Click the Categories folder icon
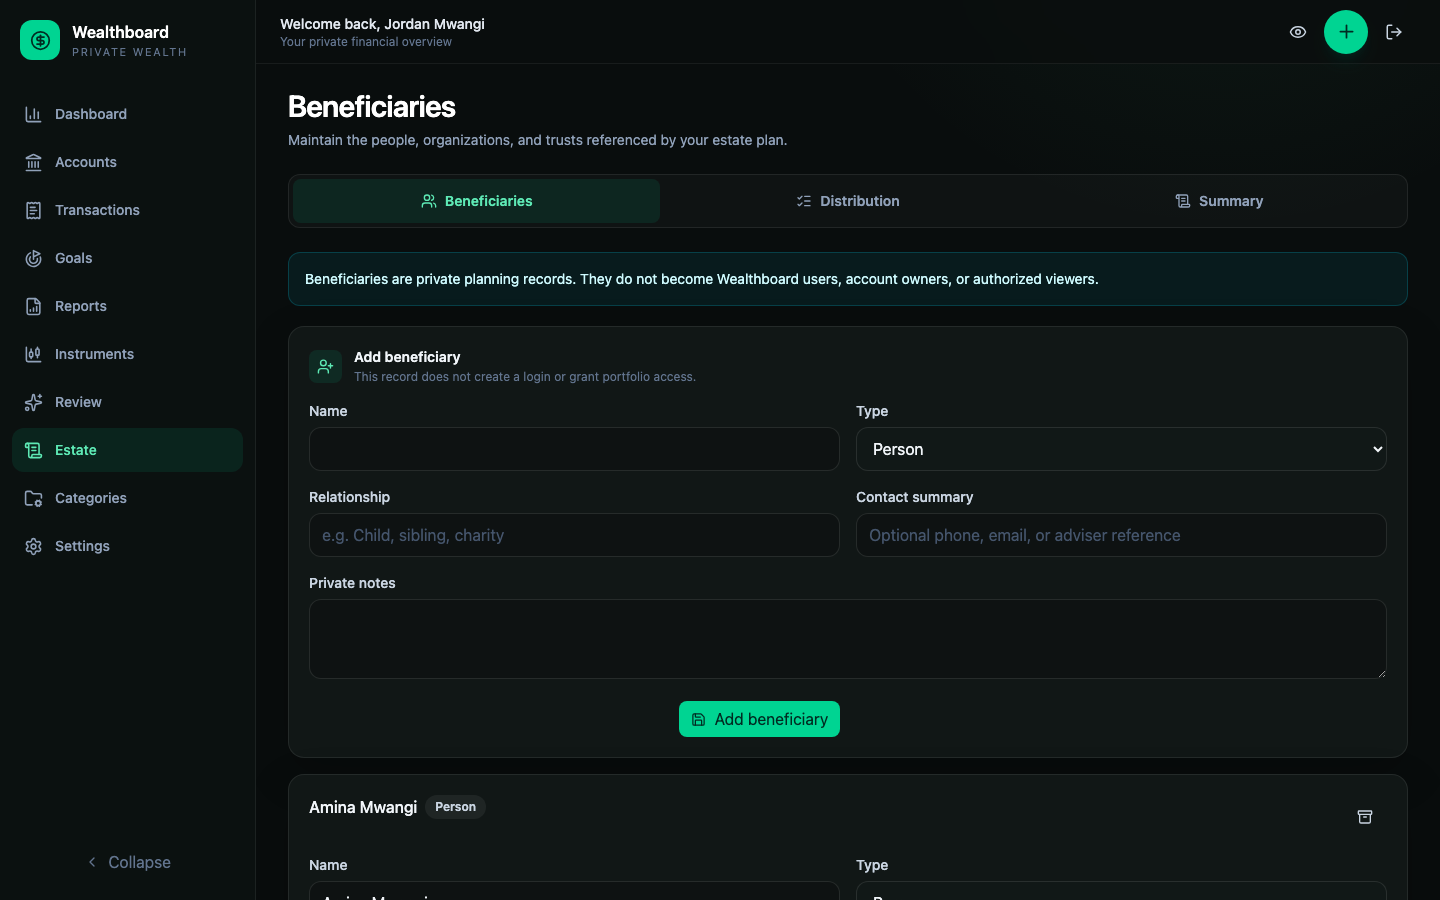The image size is (1440, 900). pos(33,498)
